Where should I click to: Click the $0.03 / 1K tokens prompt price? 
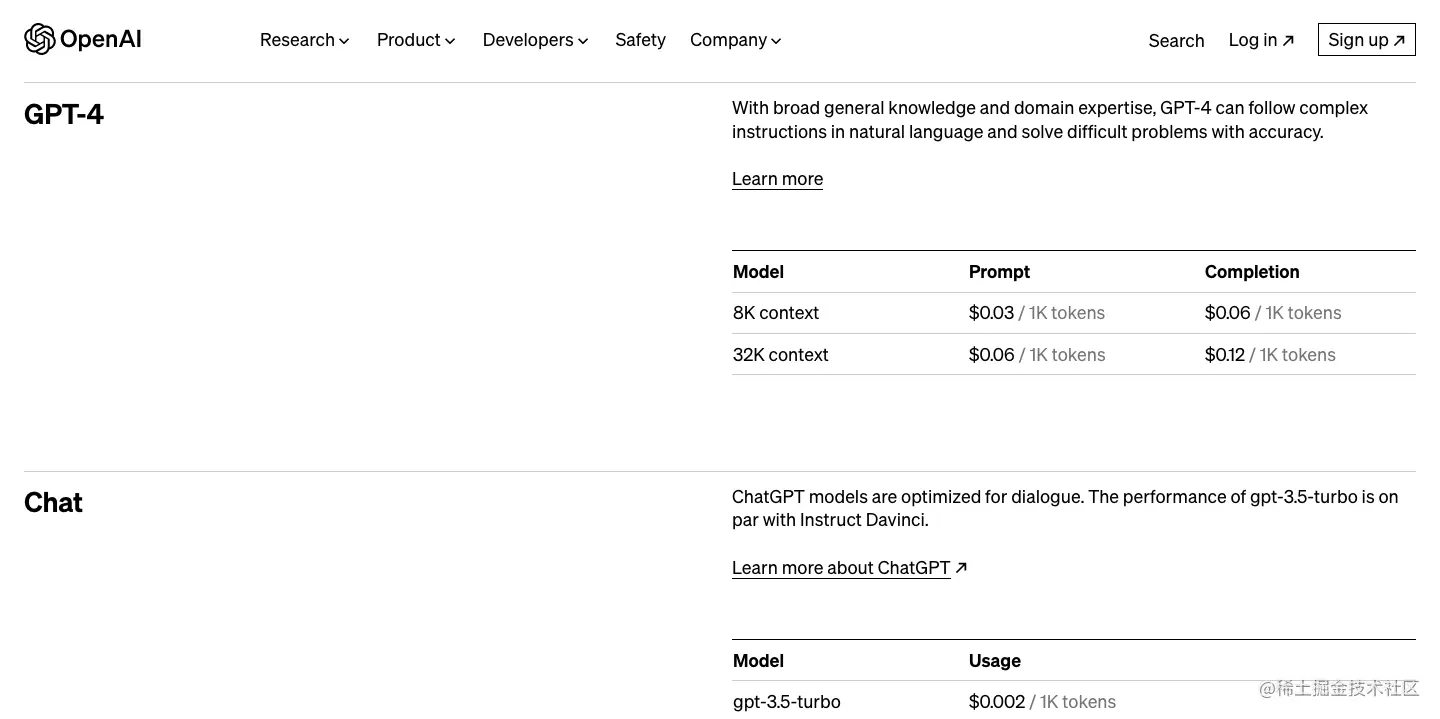coord(1037,313)
